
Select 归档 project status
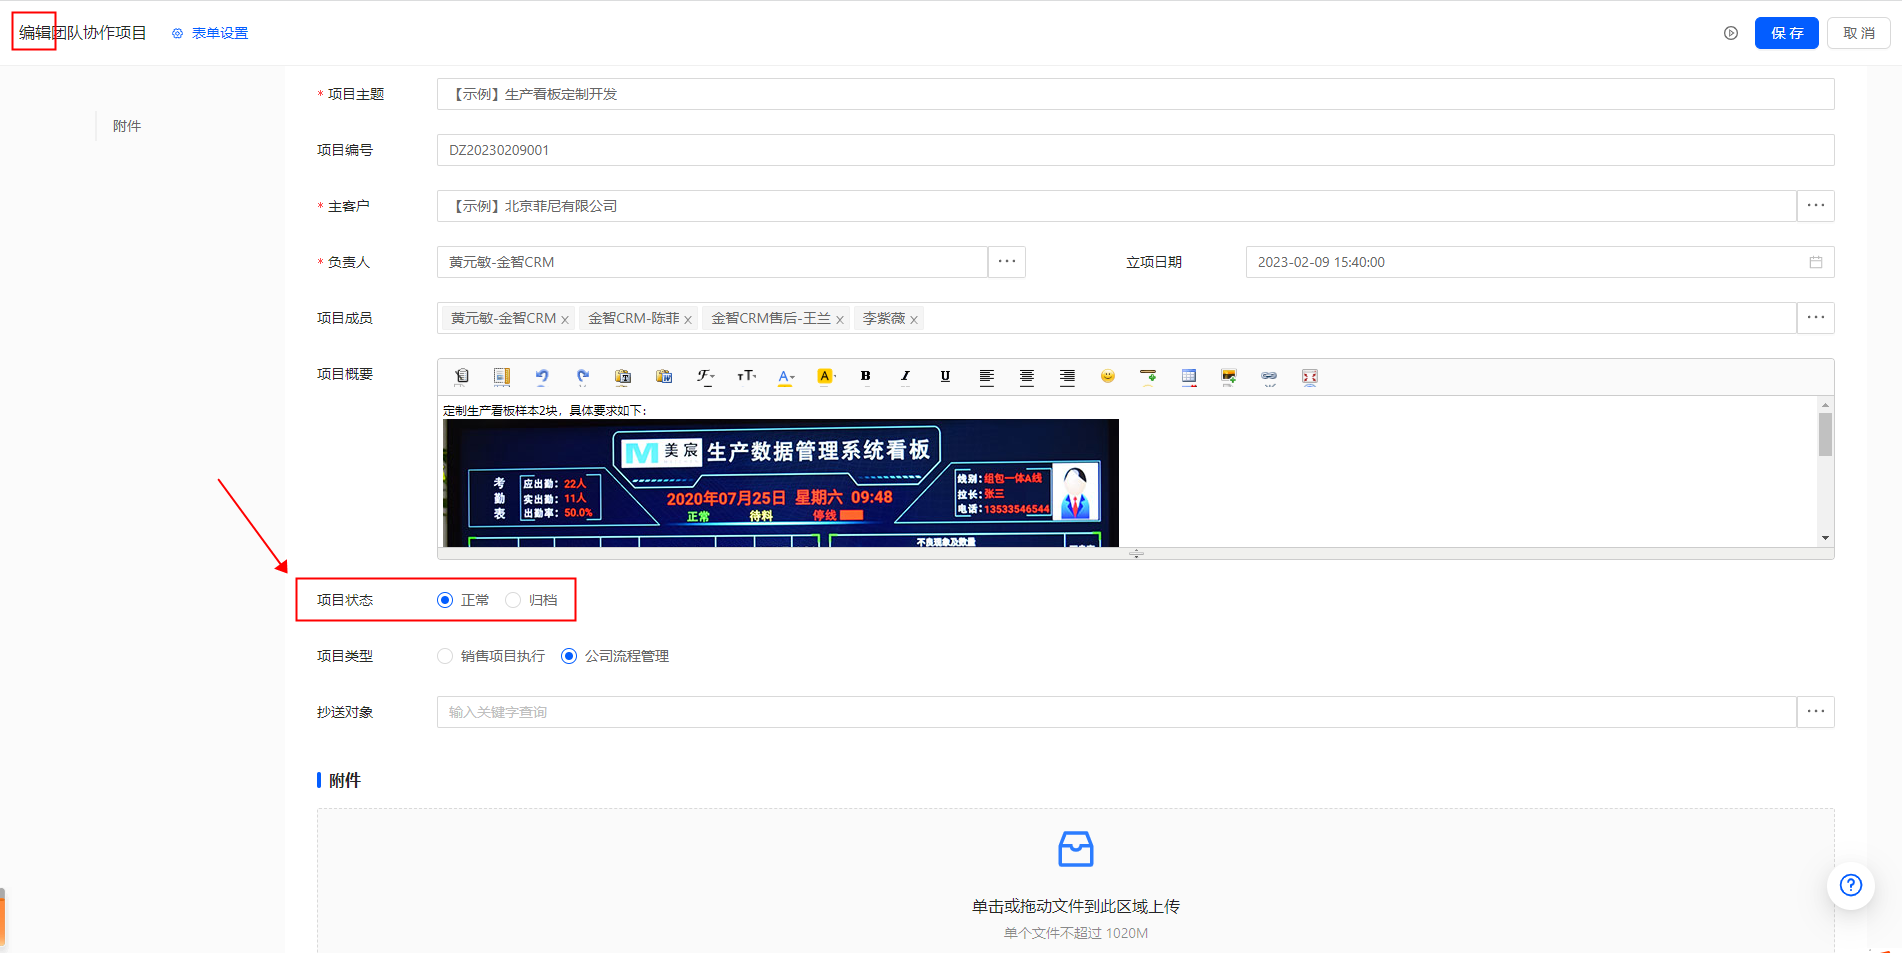coord(513,600)
